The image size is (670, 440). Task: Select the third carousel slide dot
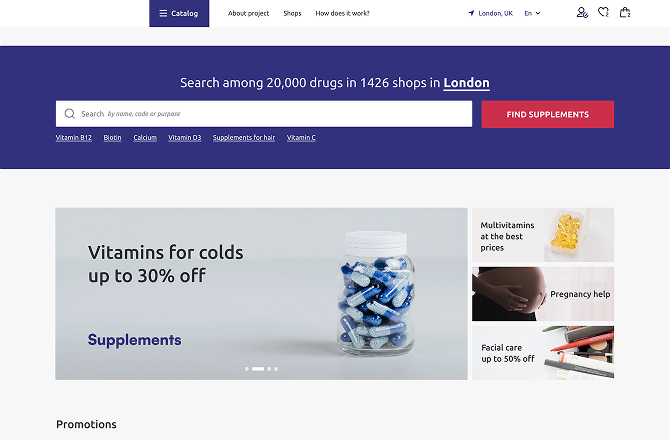[269, 369]
